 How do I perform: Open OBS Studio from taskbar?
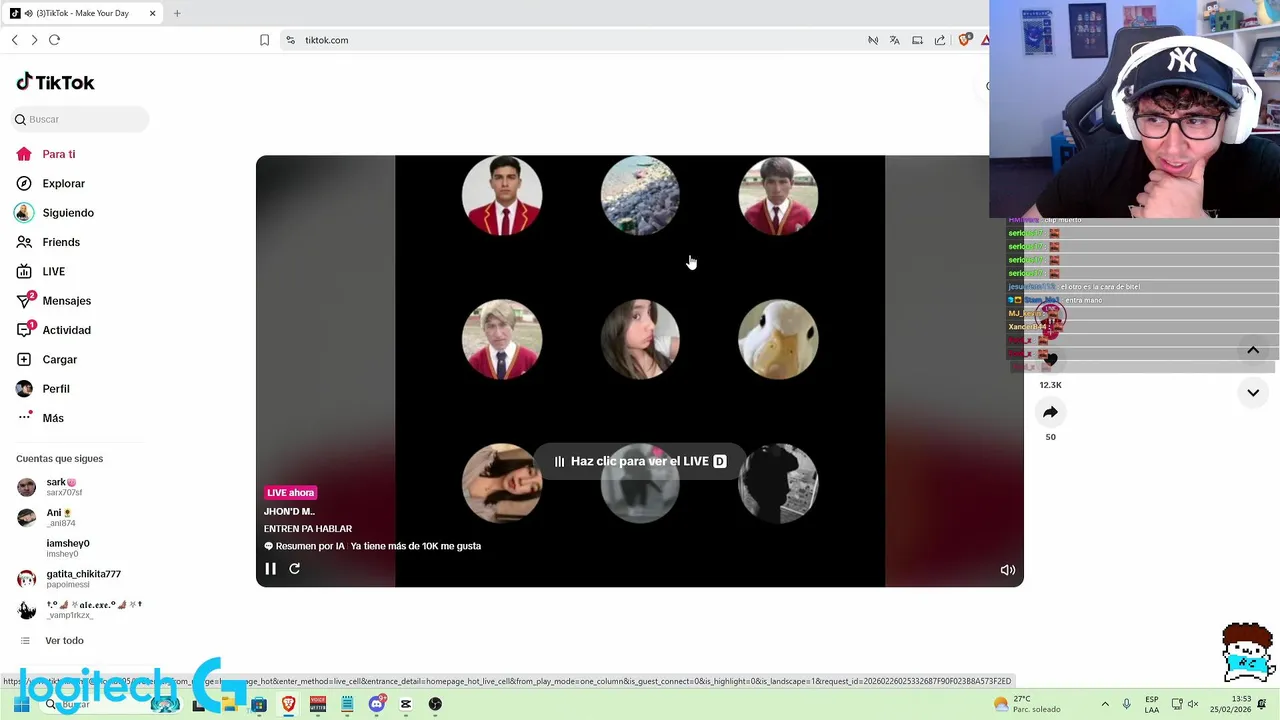(435, 704)
